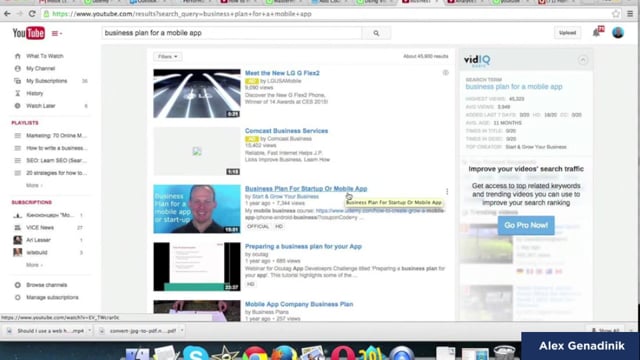Open arrow menu for convert-jpg-to-pdf download
This screenshot has height=360, width=640.
coord(182,331)
